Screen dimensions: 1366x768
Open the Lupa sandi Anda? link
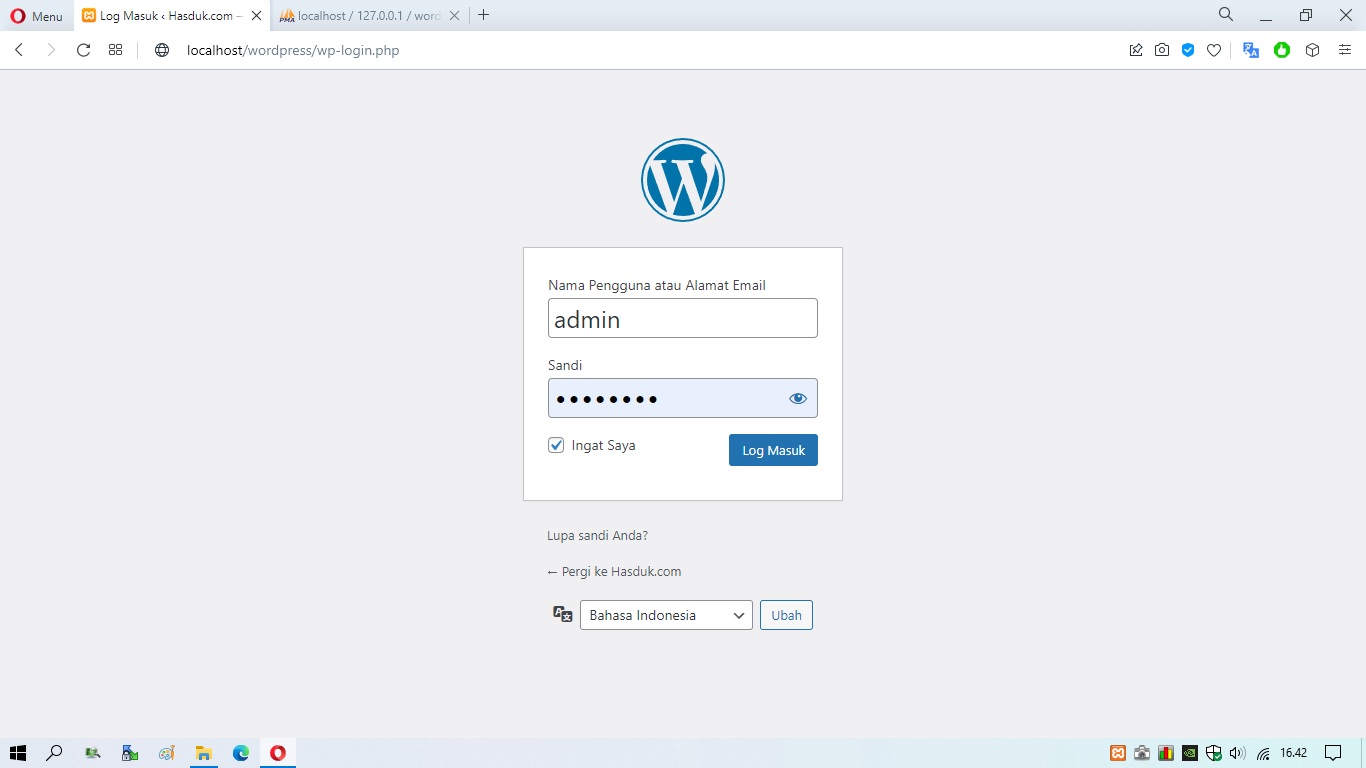pos(597,535)
